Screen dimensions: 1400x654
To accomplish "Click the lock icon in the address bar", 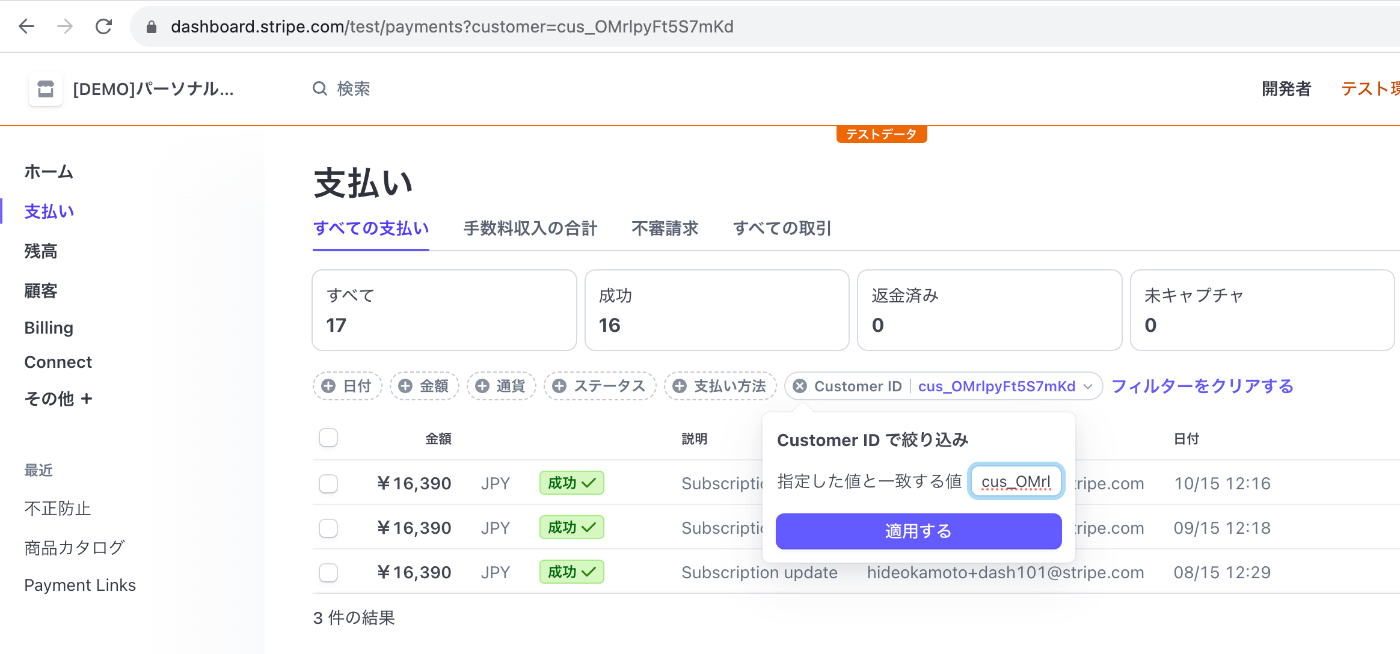I will point(152,27).
